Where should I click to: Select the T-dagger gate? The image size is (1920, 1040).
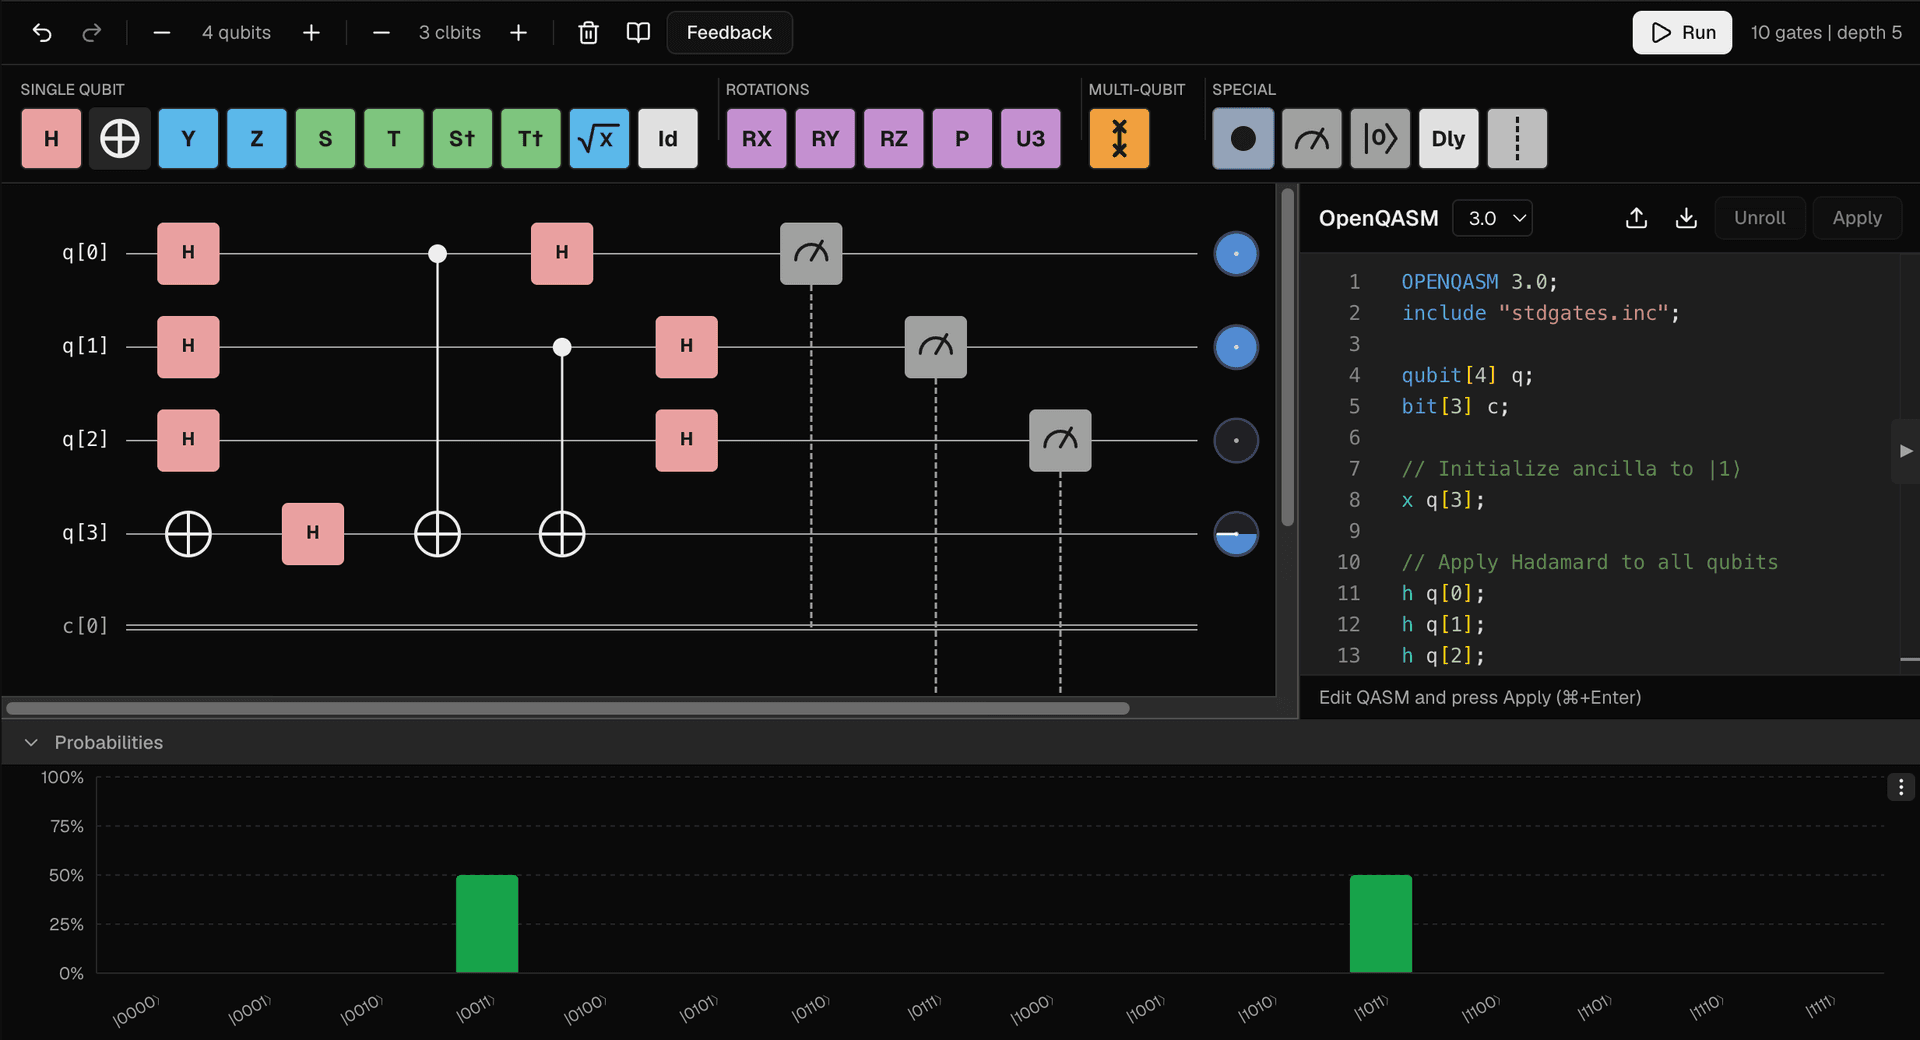click(x=531, y=139)
